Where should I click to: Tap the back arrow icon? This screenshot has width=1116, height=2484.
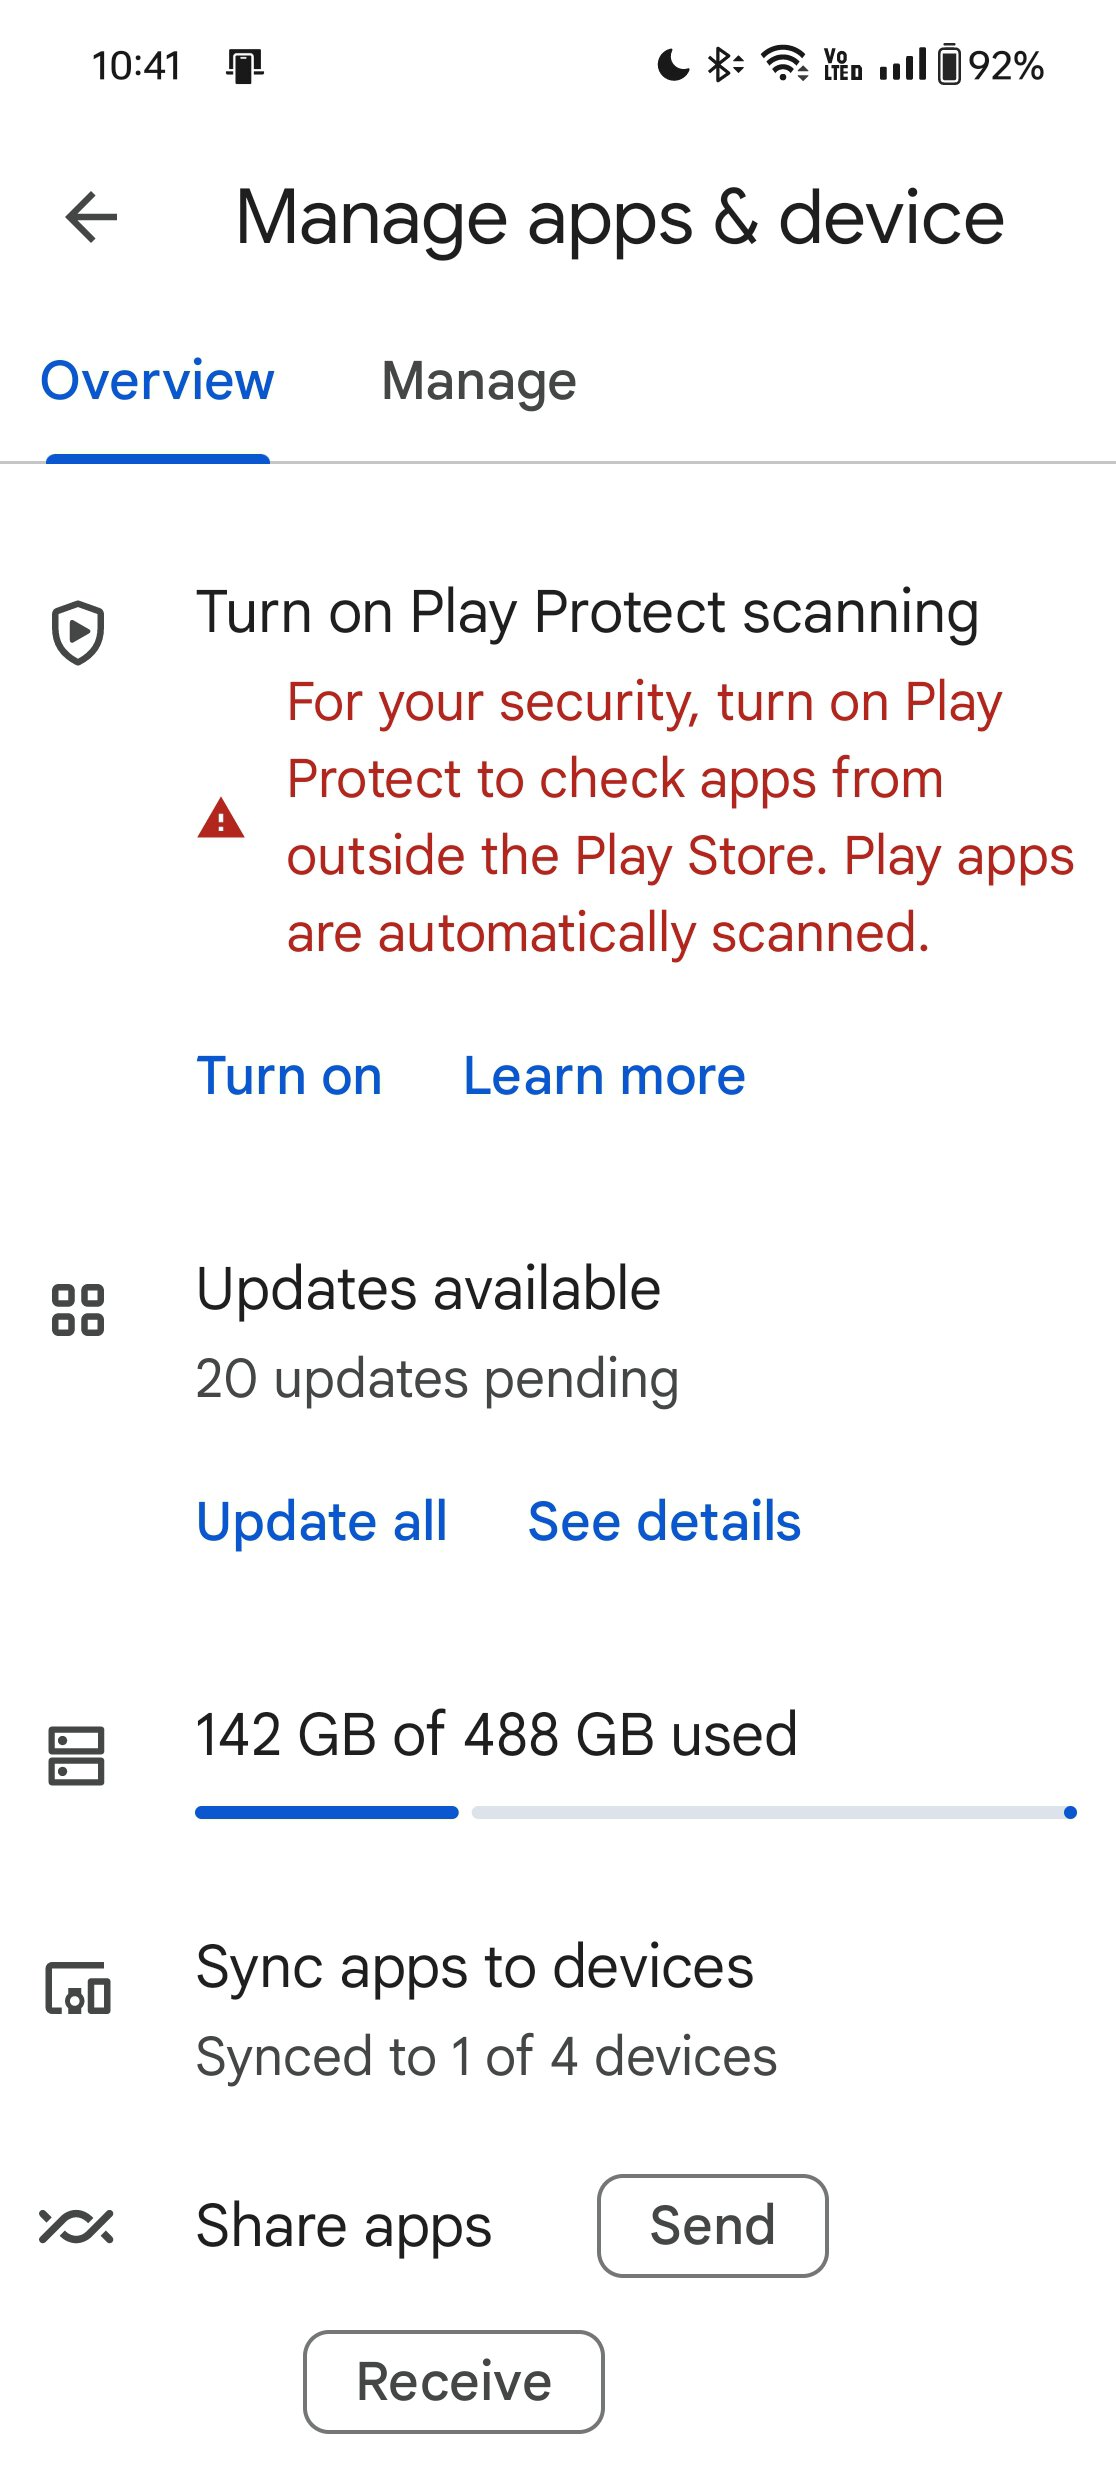pos(91,217)
